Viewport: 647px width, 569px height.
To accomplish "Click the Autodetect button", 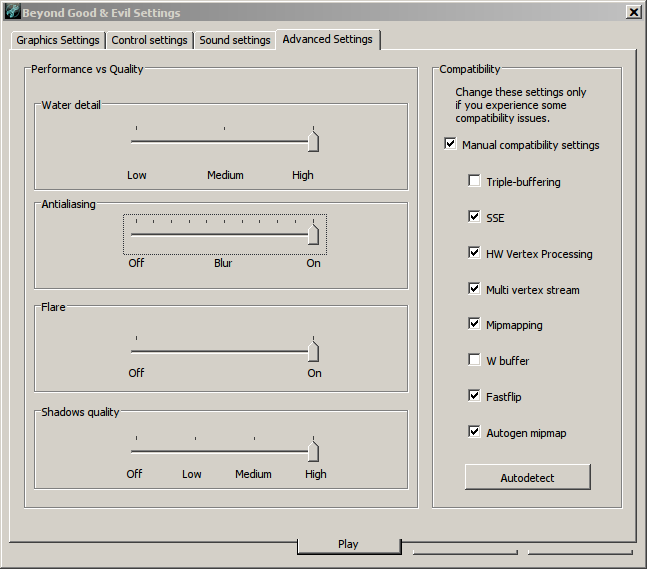I will [528, 477].
